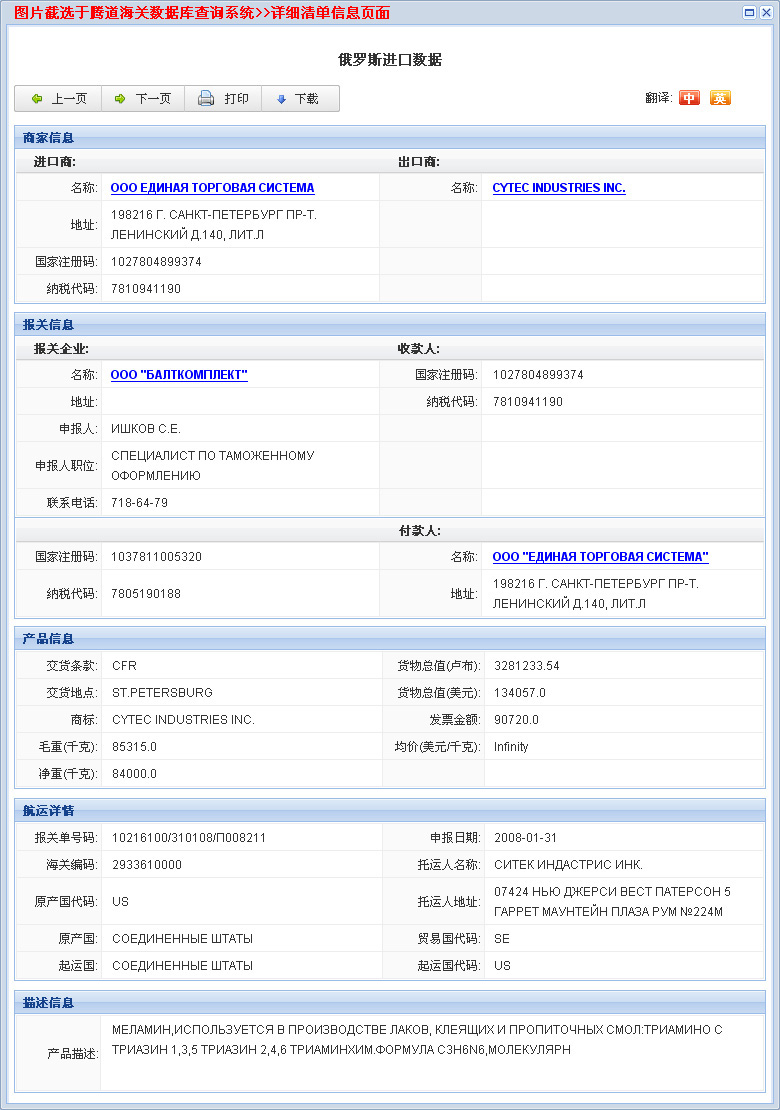
Task: Open payer link ООО "ЕДИНАЯ ТОРГОВАЯ СИСТЕМА"
Action: point(600,557)
